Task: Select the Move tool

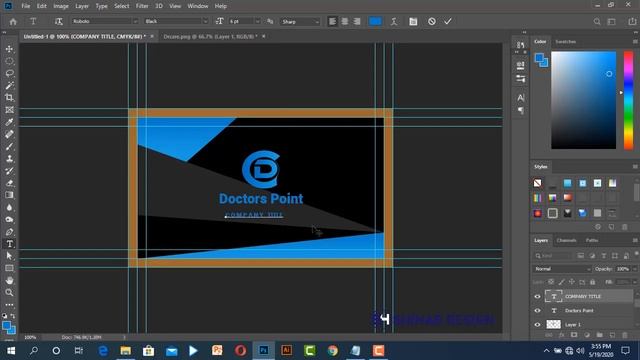Action: (x=9, y=49)
